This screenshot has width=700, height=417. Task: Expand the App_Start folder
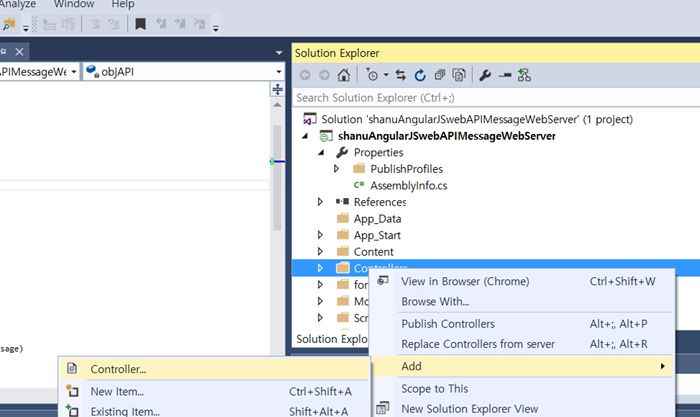point(320,235)
